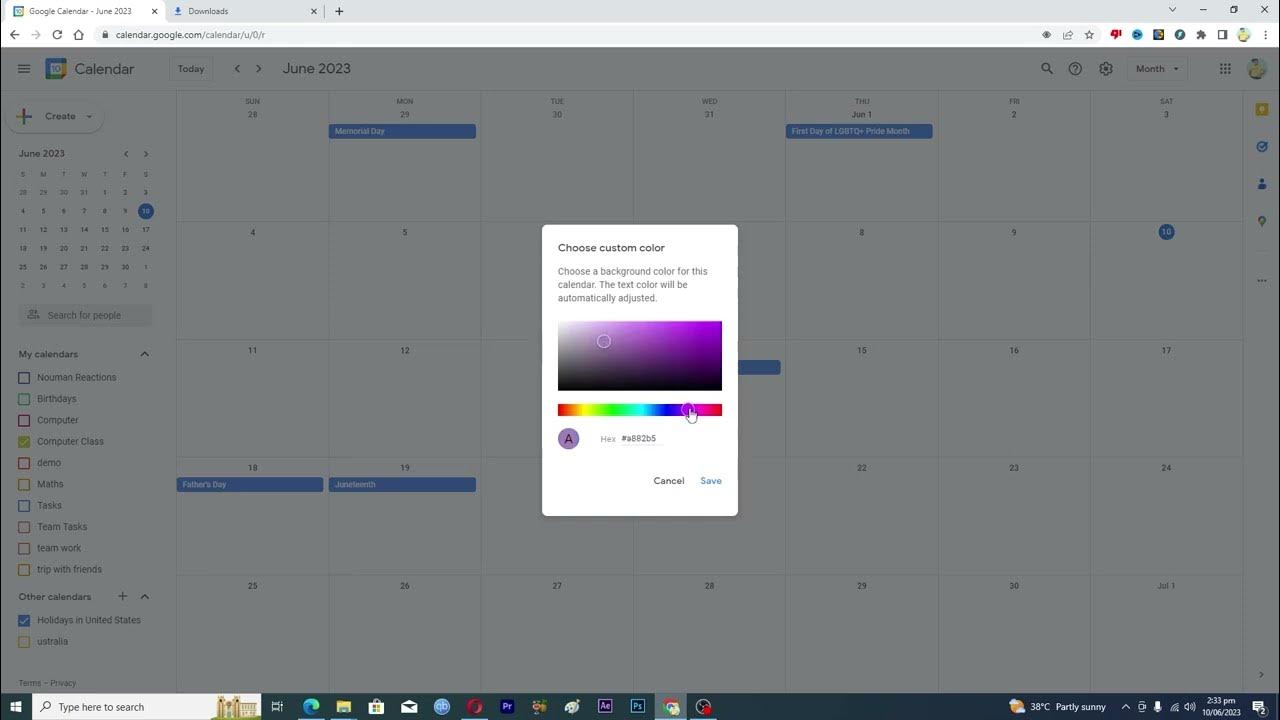Open Google Keep in the side panel
This screenshot has width=1280, height=720.
point(1262,110)
